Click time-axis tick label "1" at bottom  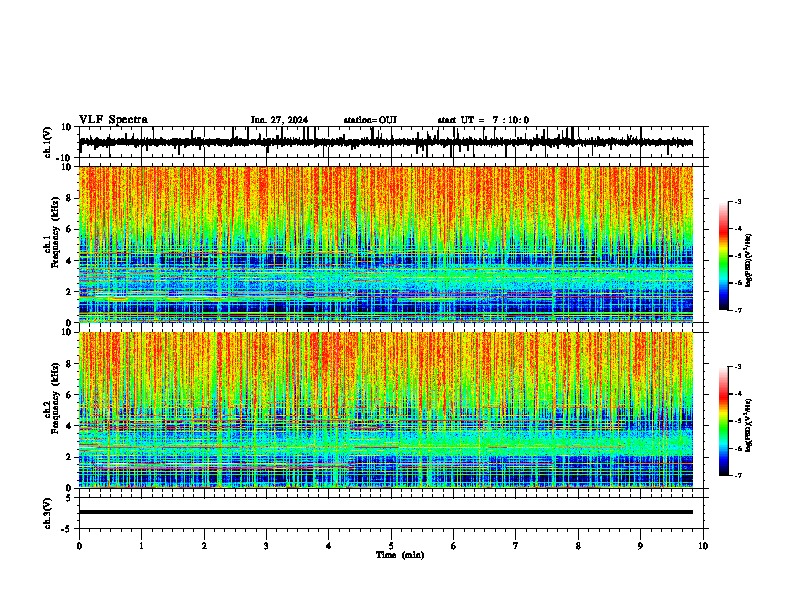[141, 546]
